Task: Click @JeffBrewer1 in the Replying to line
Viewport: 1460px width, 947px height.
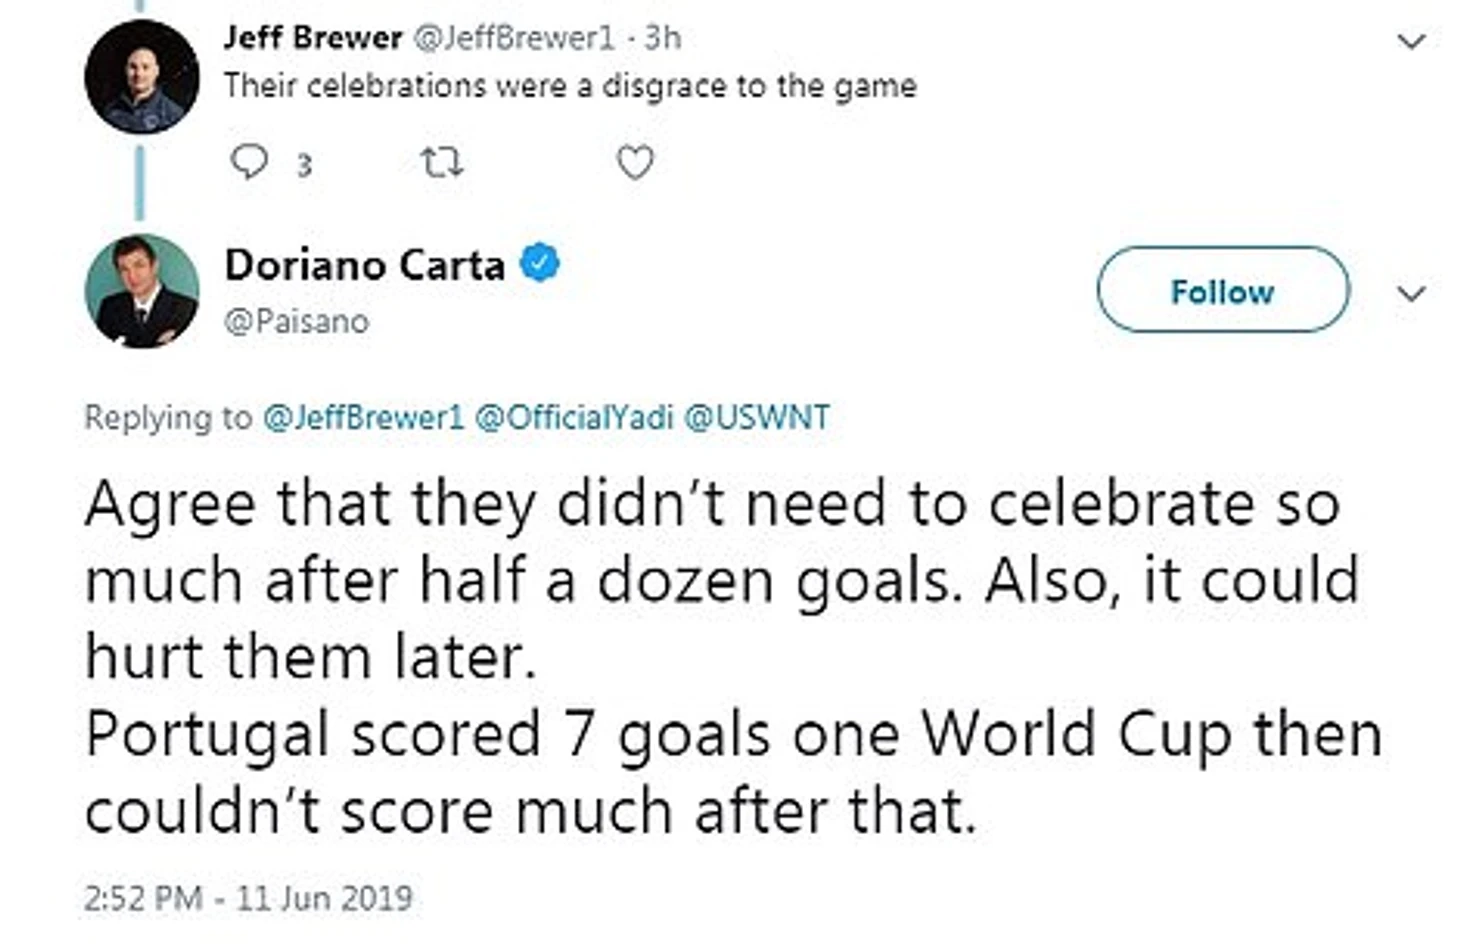Action: tap(363, 417)
